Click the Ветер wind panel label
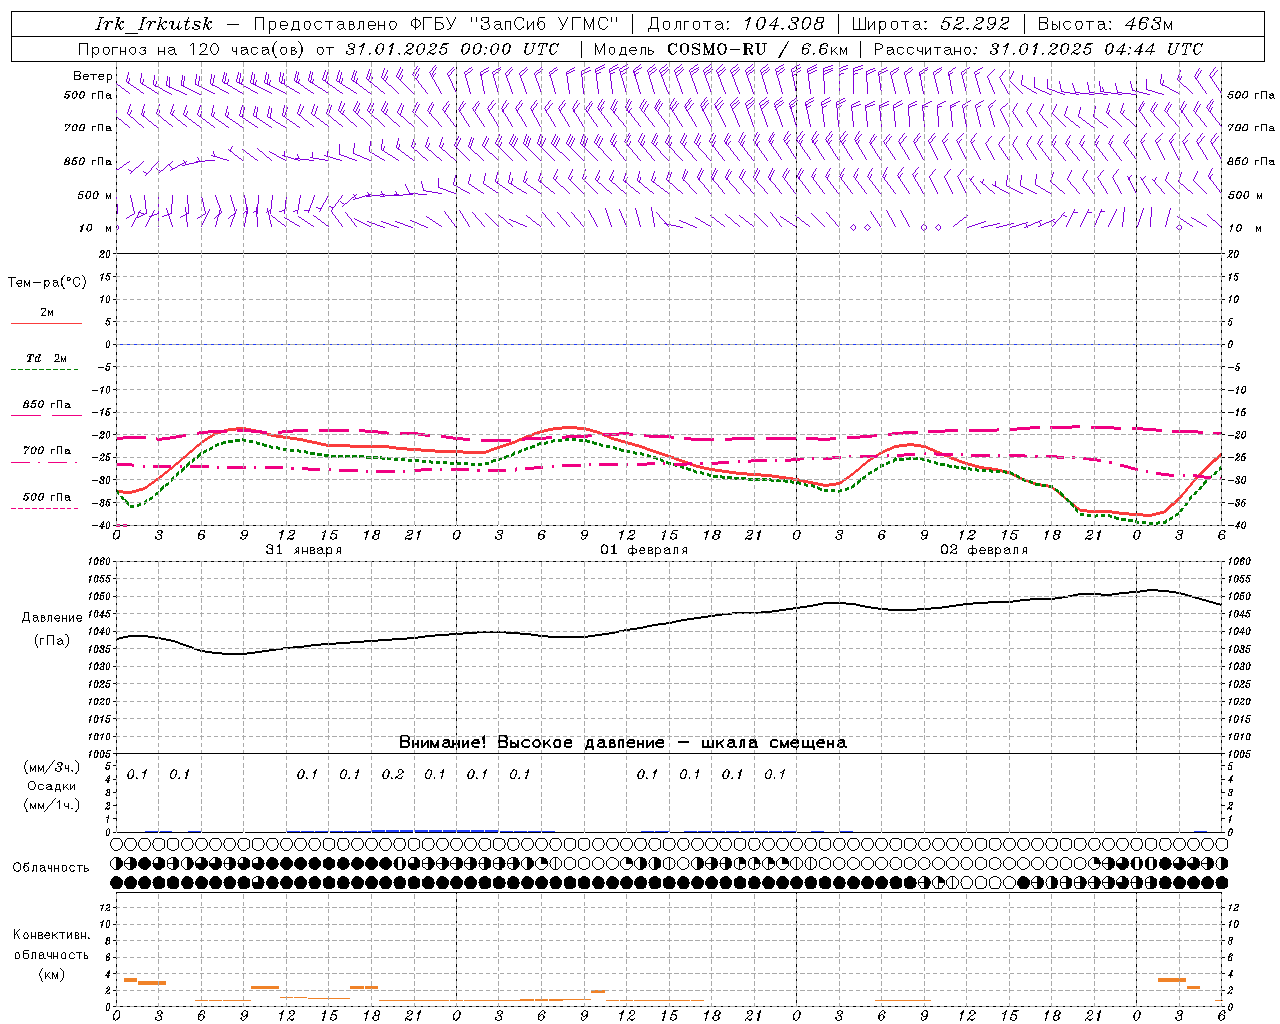 coord(92,76)
